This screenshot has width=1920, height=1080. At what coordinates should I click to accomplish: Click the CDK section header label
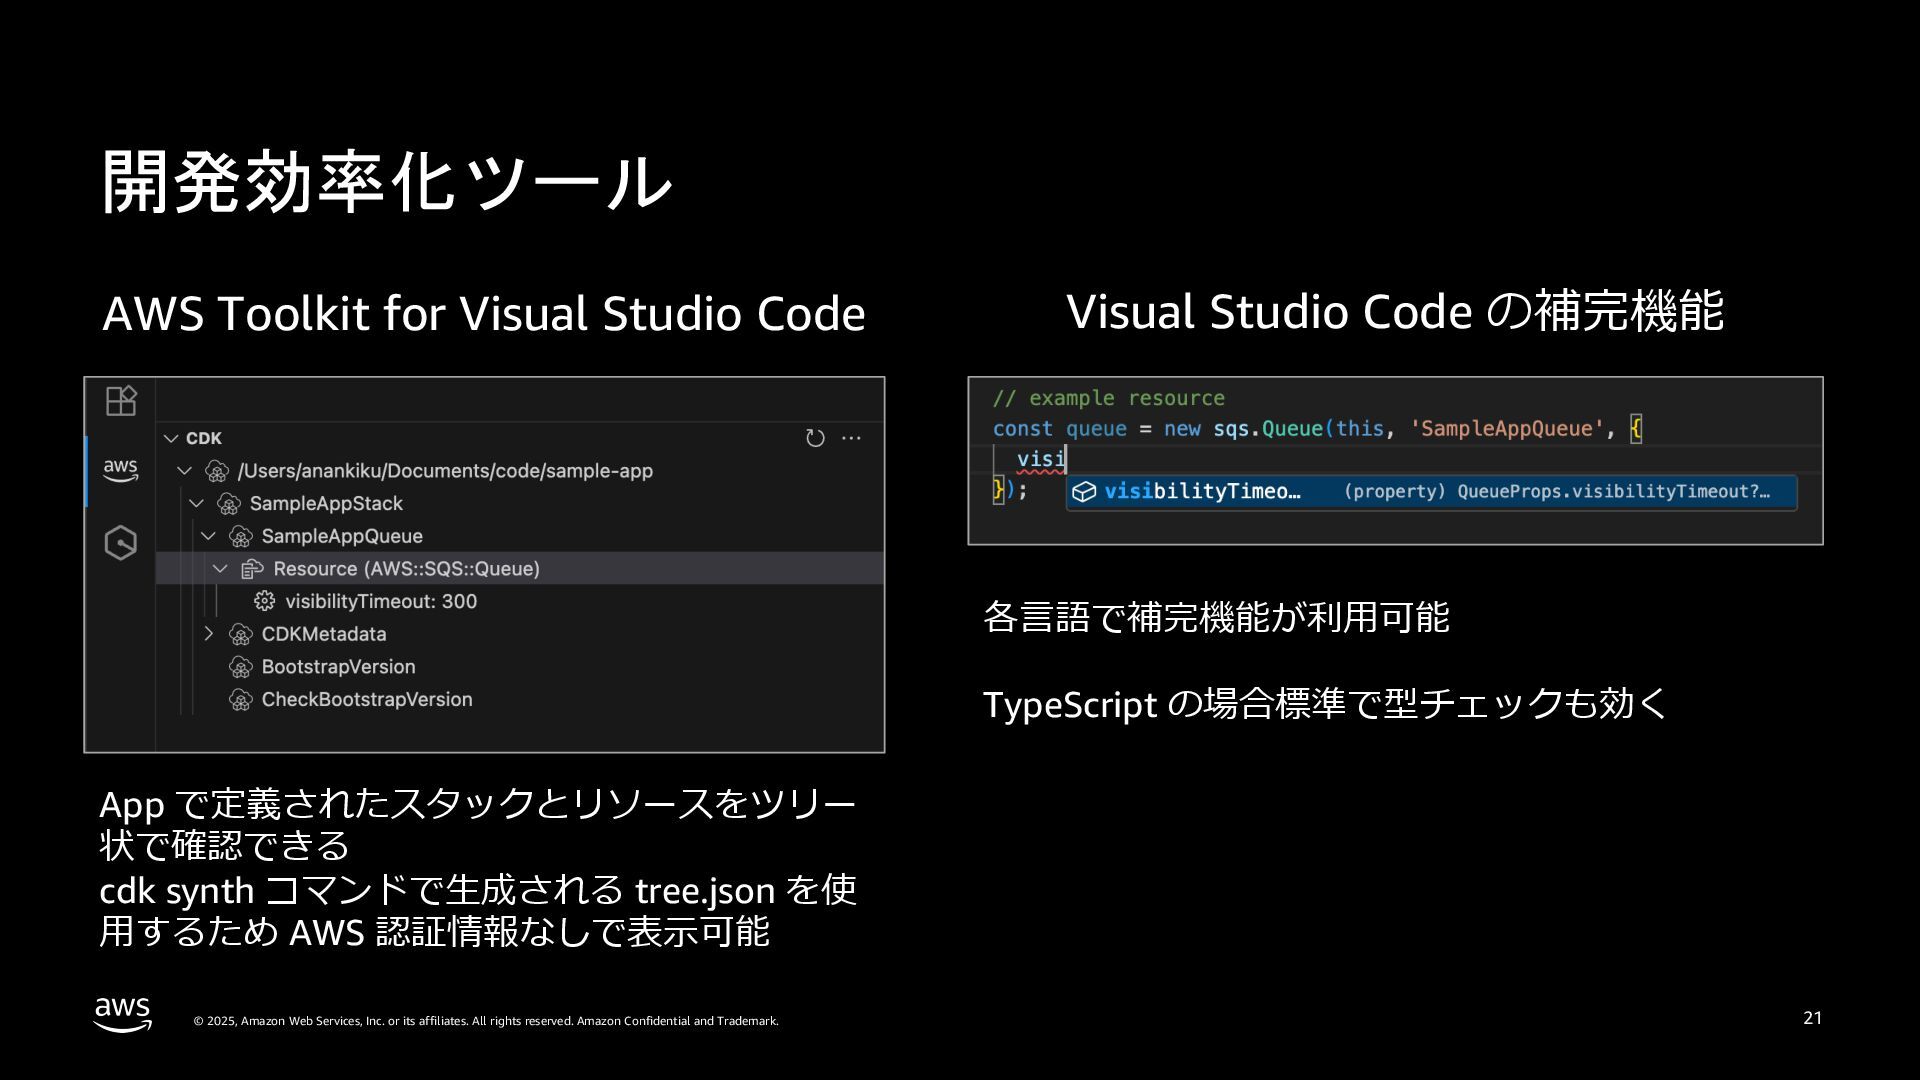(x=204, y=438)
